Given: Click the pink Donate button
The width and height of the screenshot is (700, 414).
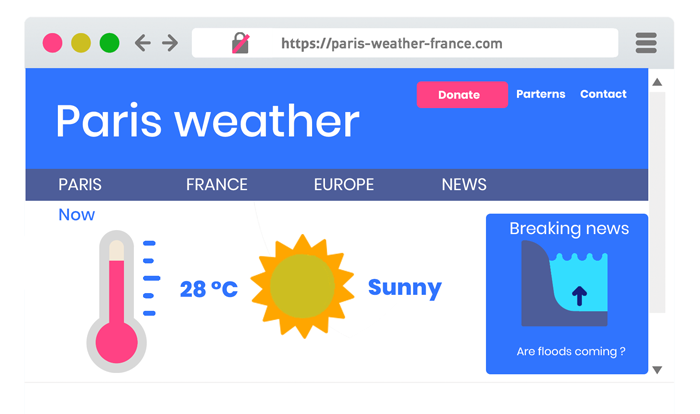Looking at the screenshot, I should 462,95.
